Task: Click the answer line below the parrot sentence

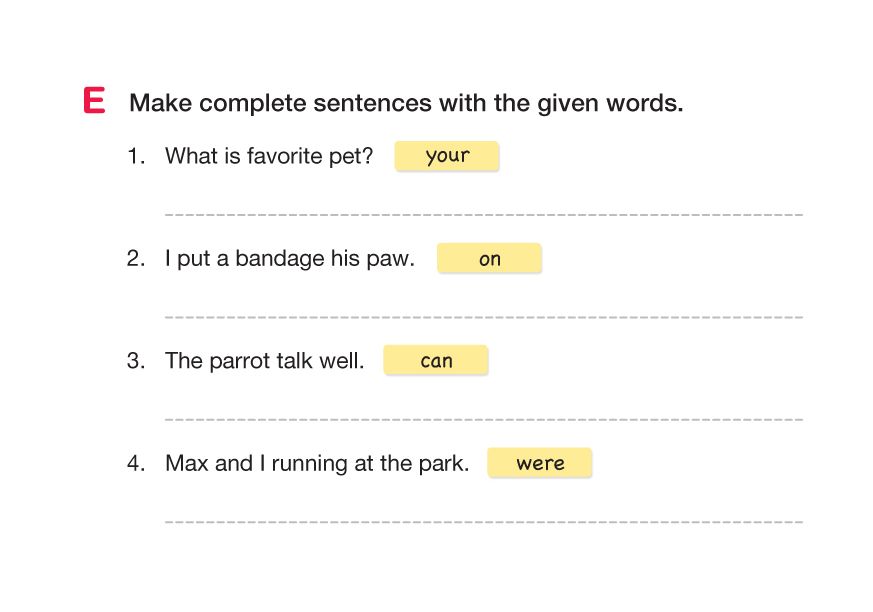Action: pos(483,418)
